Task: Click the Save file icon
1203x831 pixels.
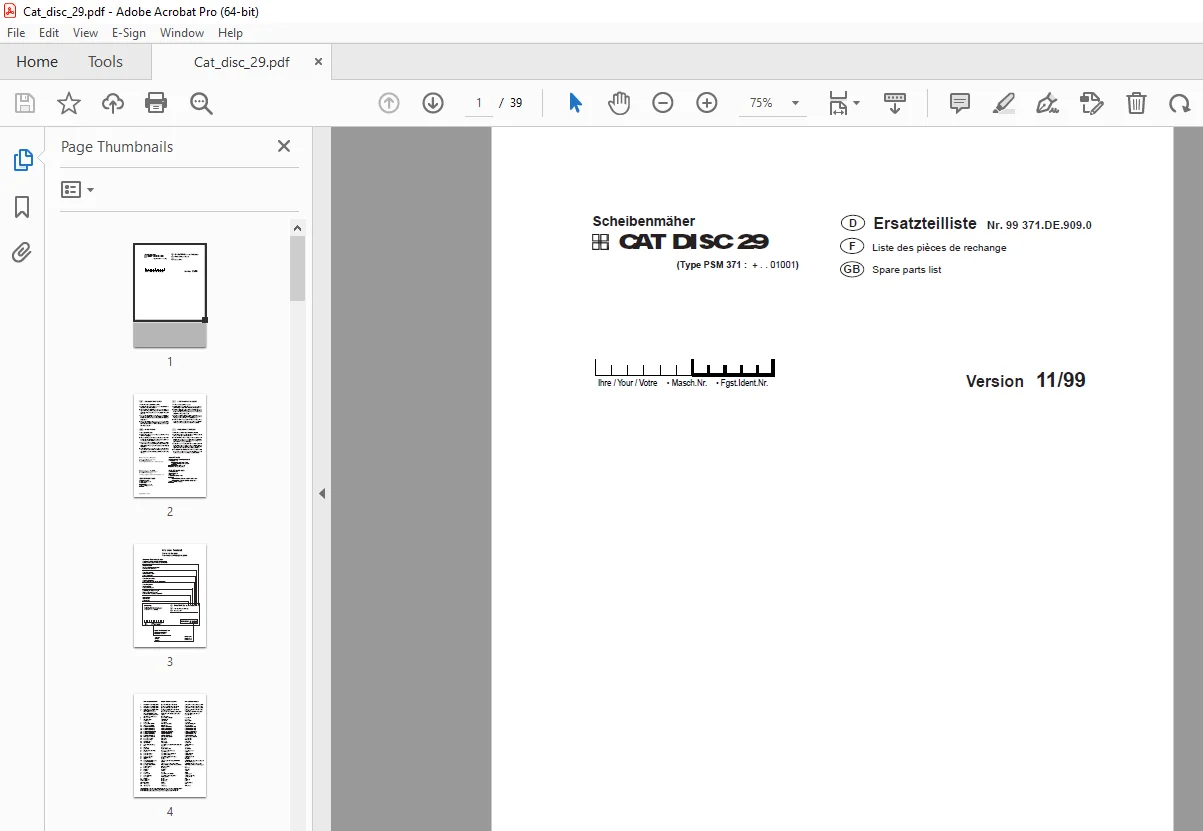Action: tap(25, 103)
